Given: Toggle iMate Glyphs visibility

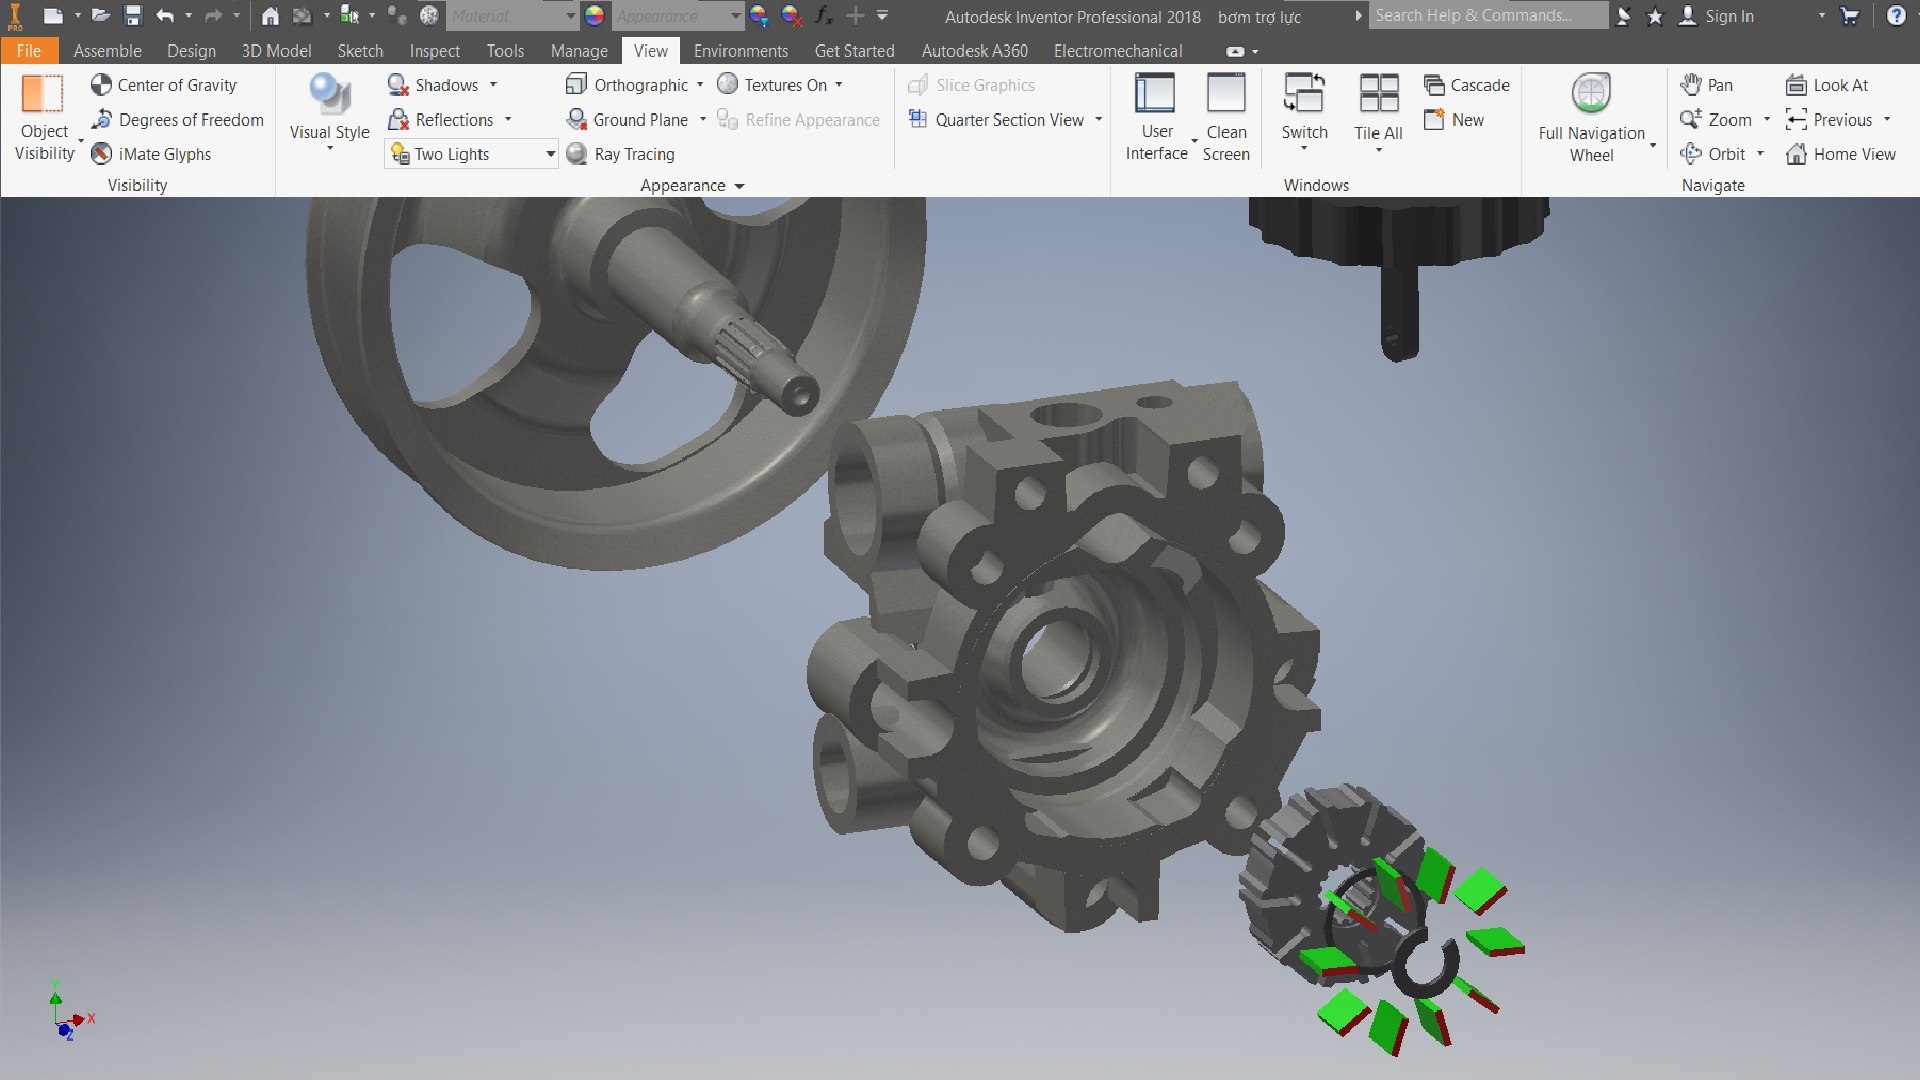Looking at the screenshot, I should (x=151, y=154).
